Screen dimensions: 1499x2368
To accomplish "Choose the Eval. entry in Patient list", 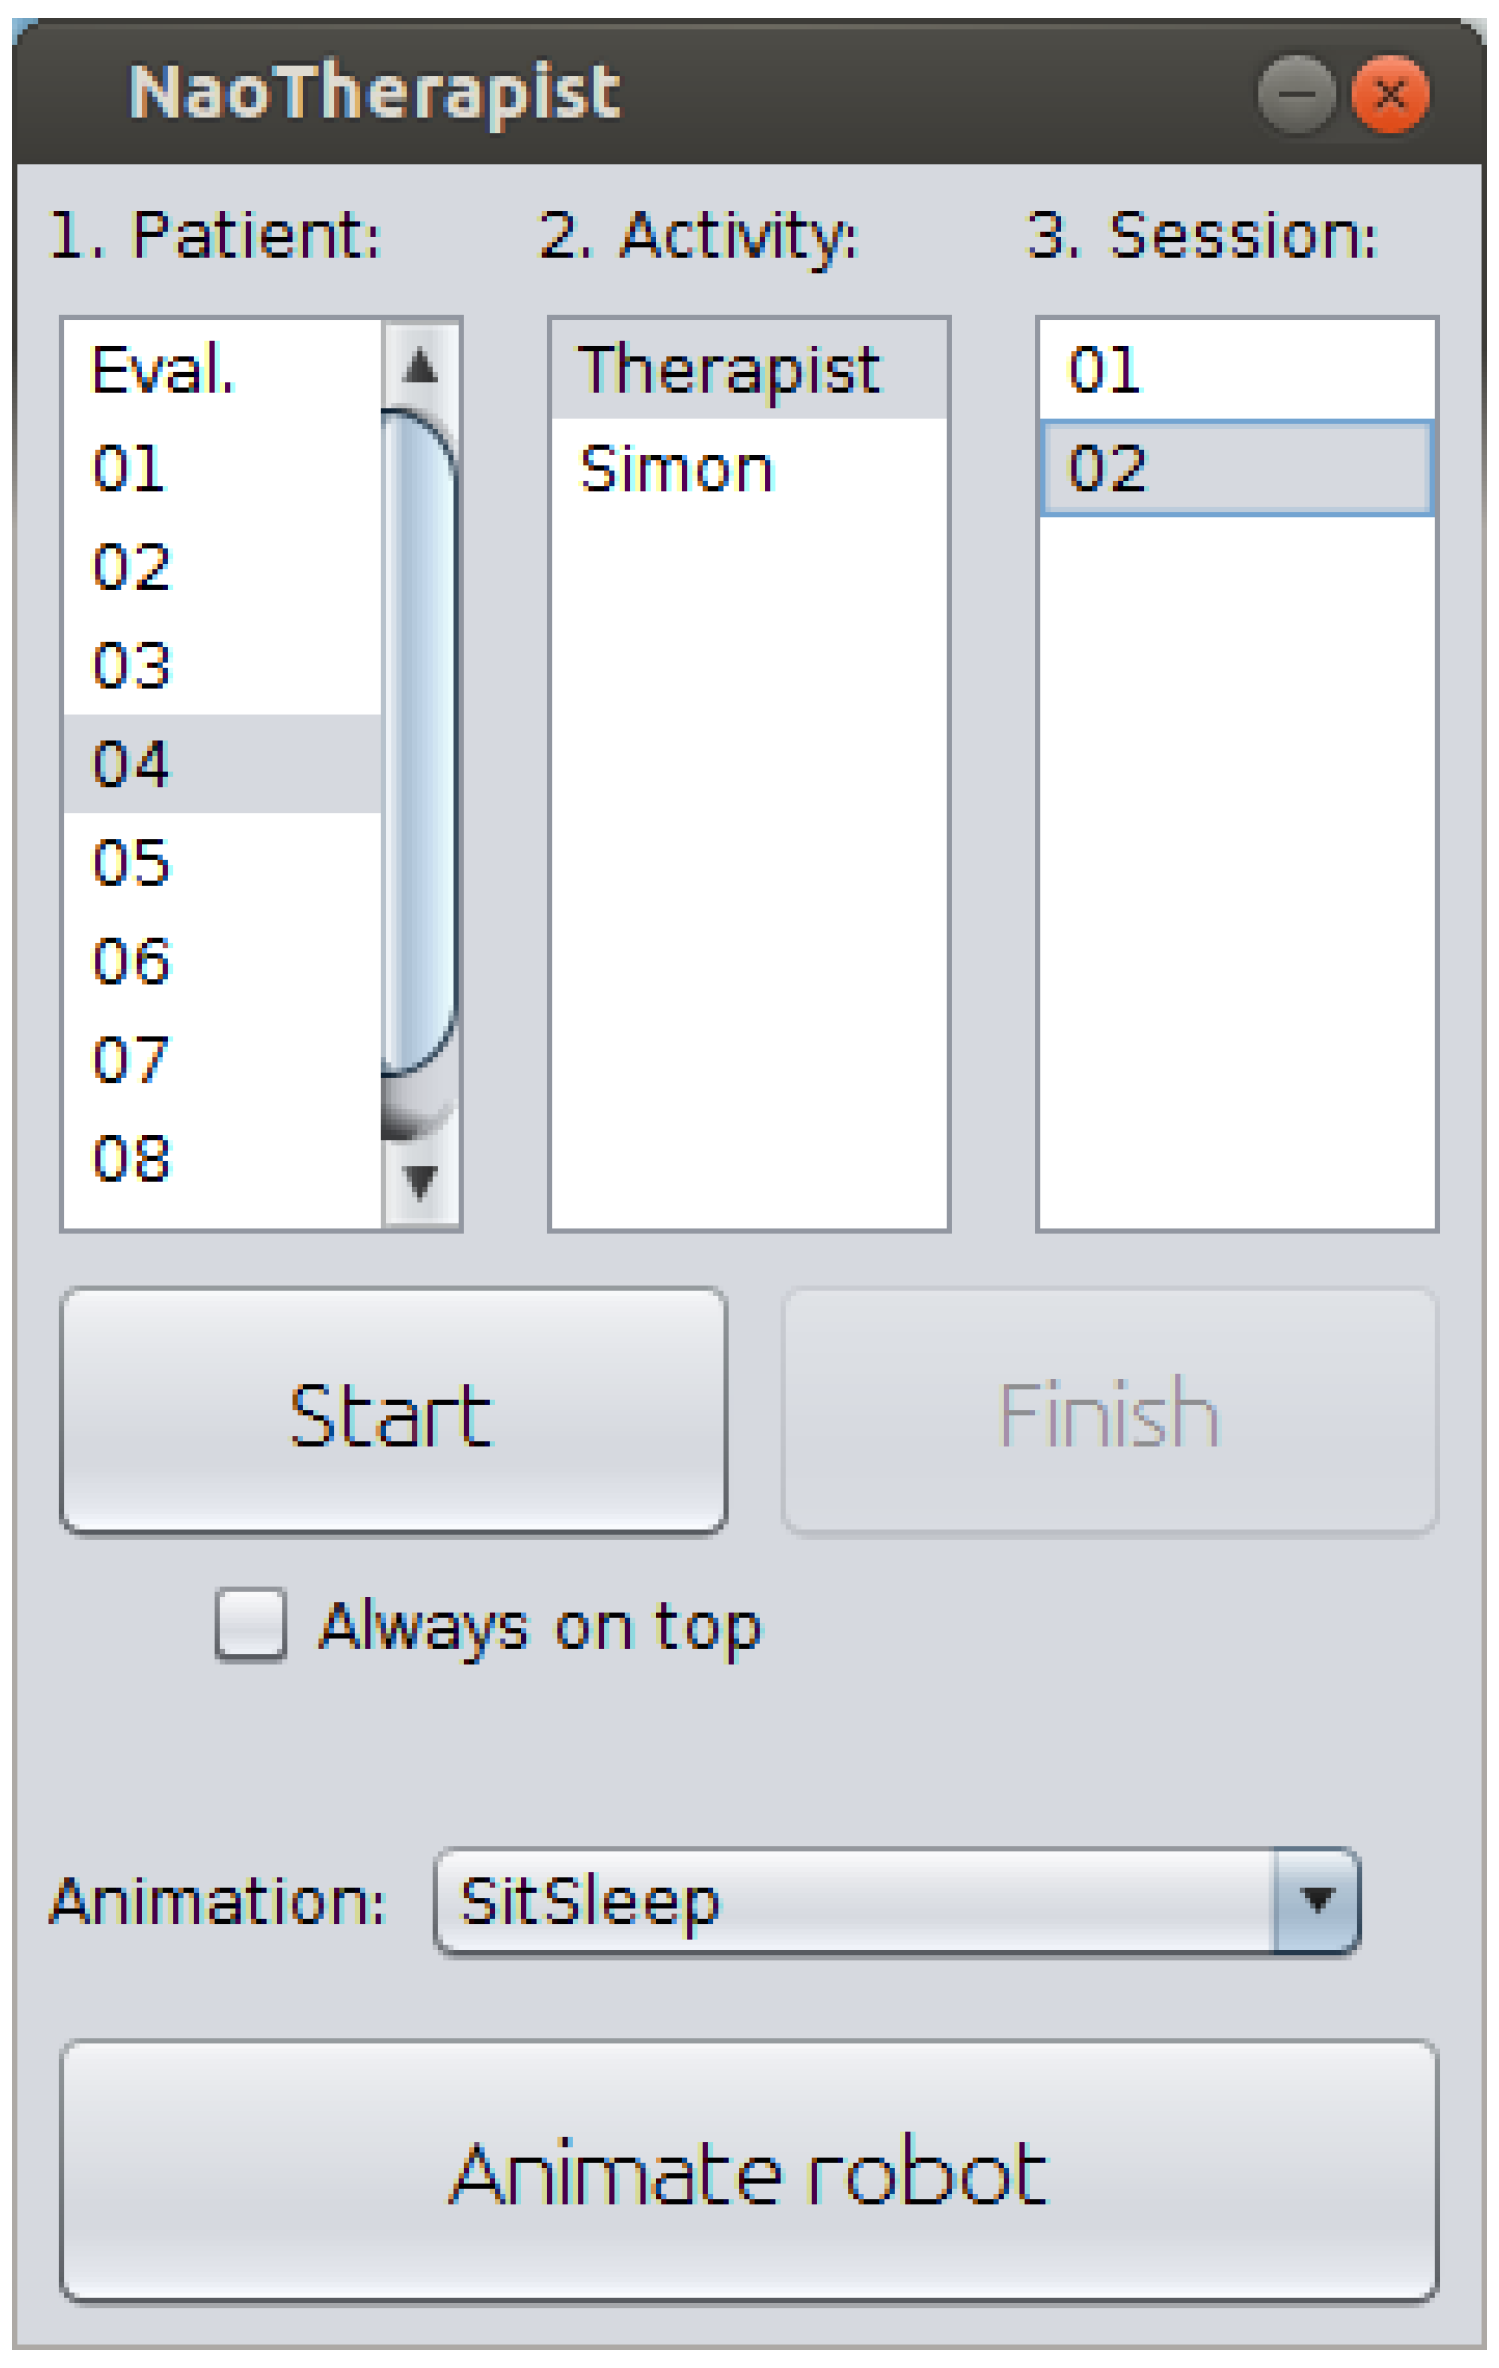I will [x=222, y=369].
